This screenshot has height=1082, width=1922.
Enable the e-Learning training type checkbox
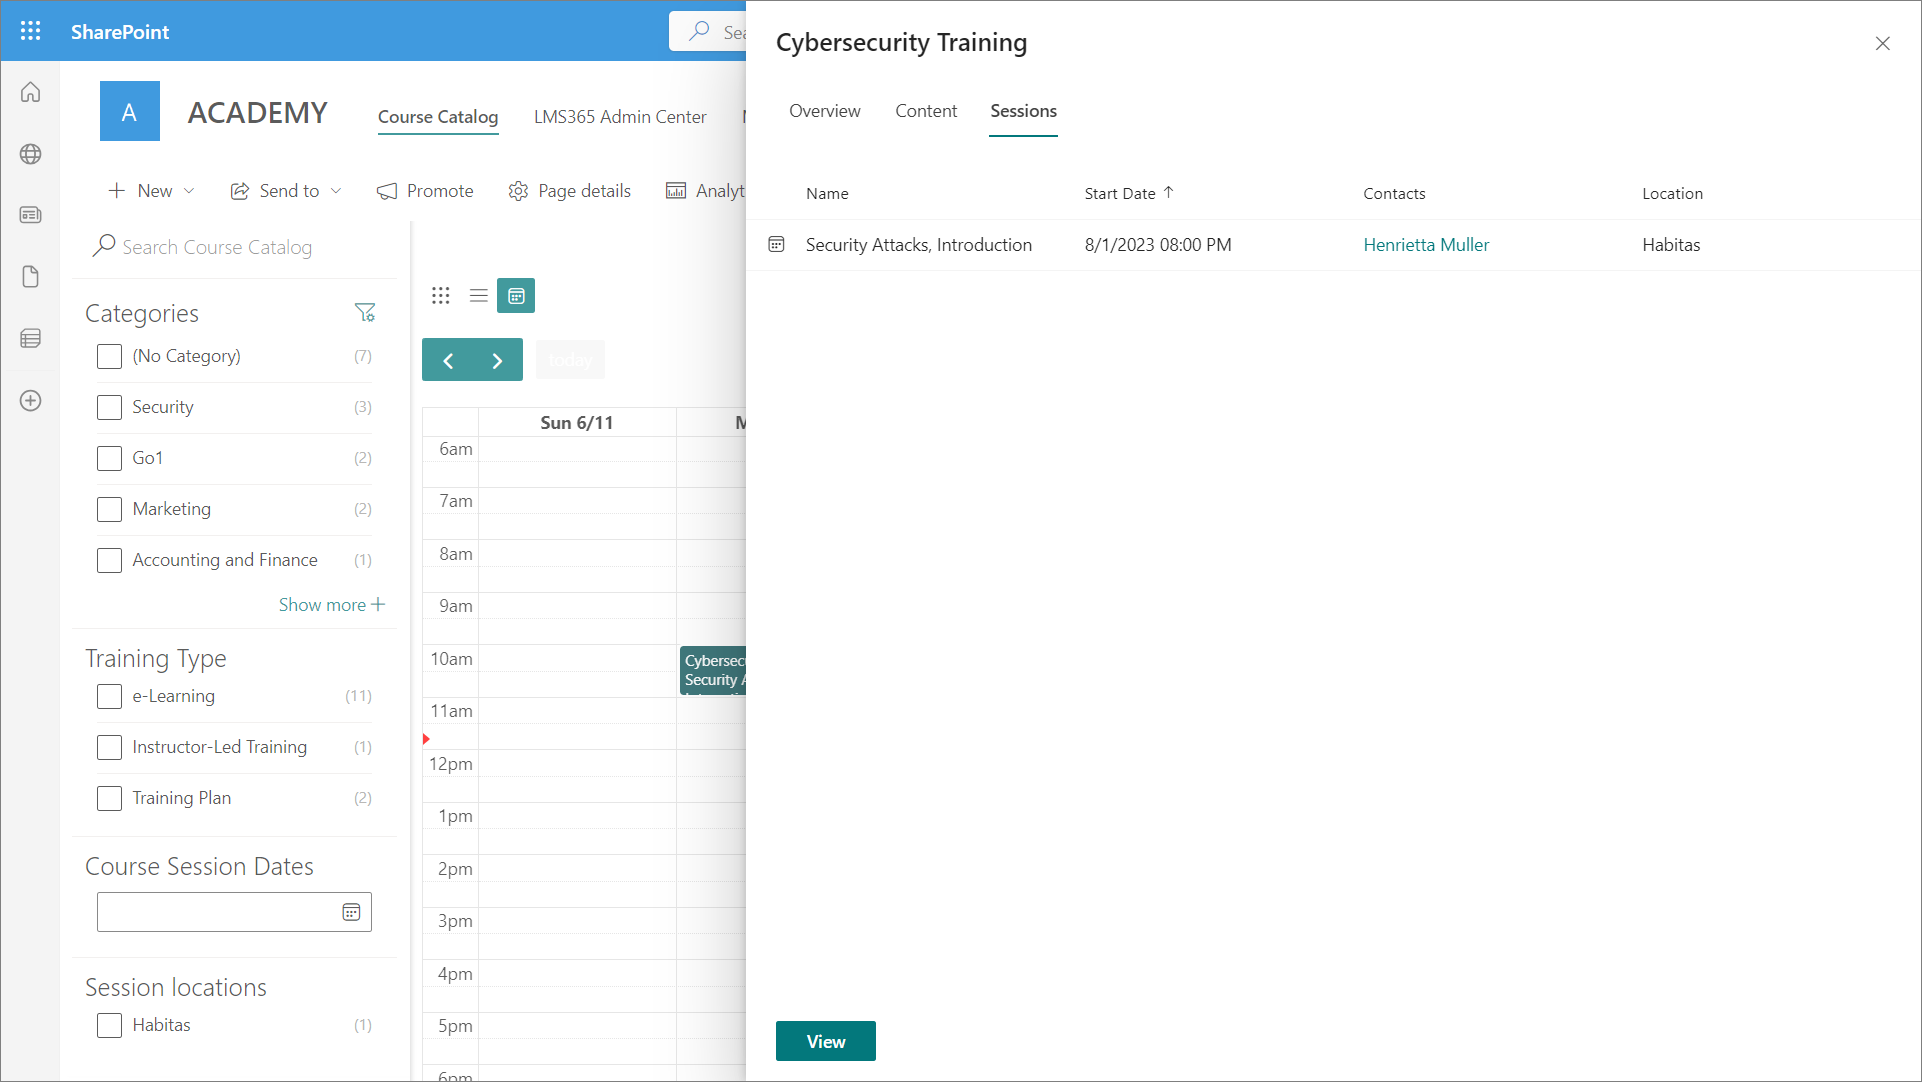(109, 696)
